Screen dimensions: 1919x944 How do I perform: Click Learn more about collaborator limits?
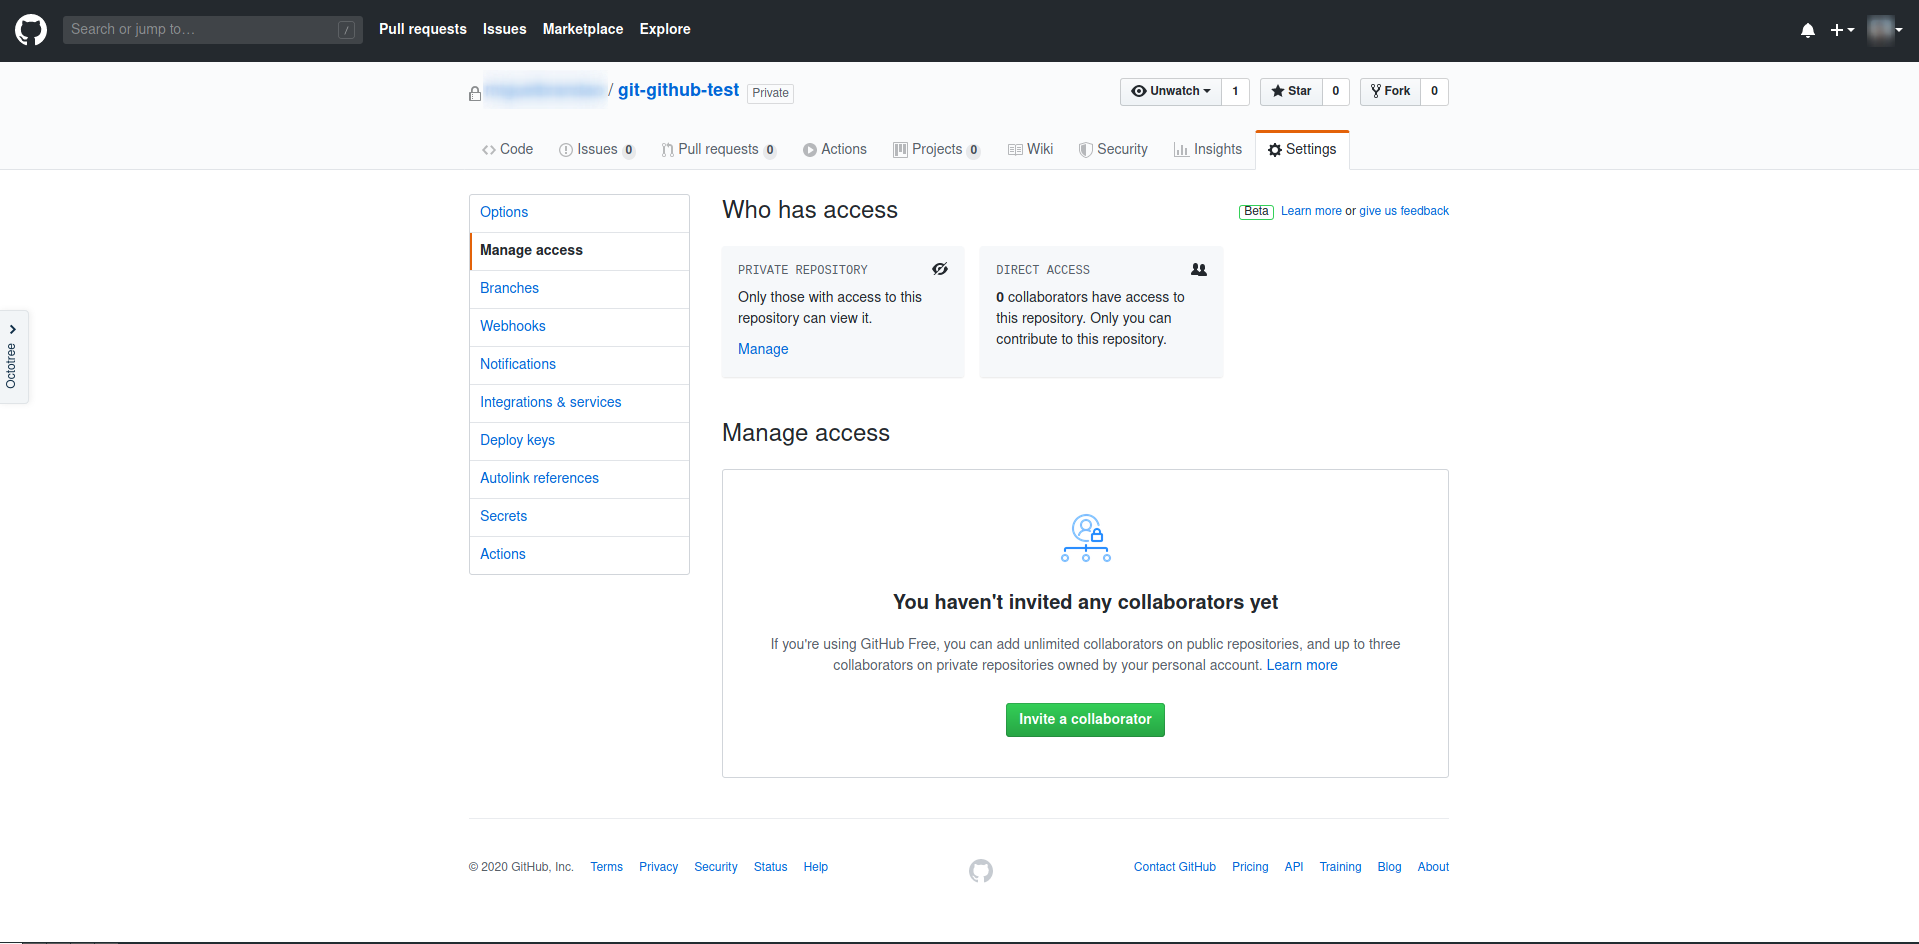pyautogui.click(x=1302, y=665)
